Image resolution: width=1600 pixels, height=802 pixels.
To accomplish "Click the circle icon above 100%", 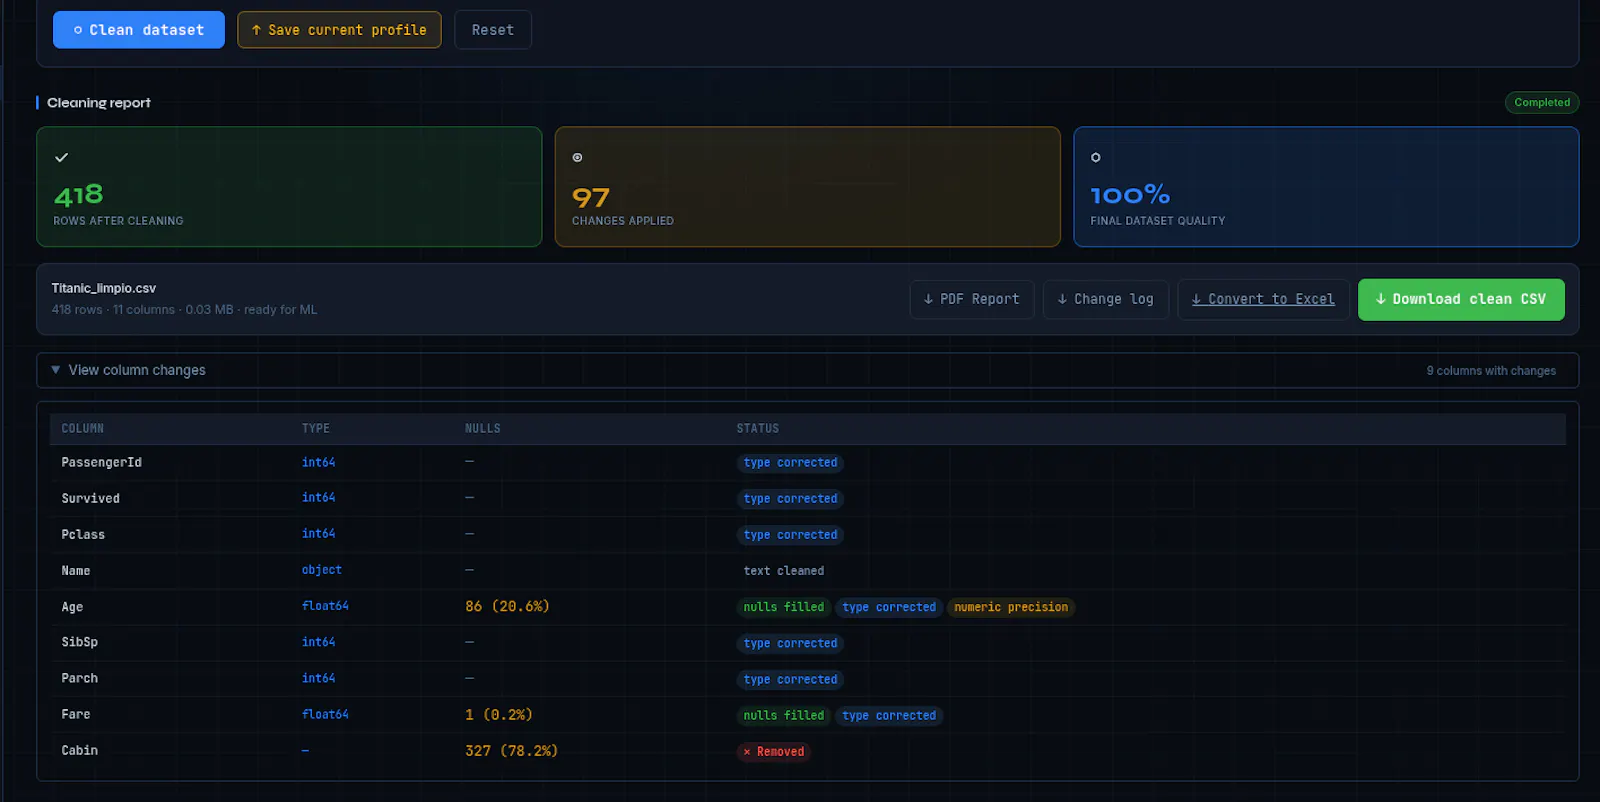I will (1096, 157).
